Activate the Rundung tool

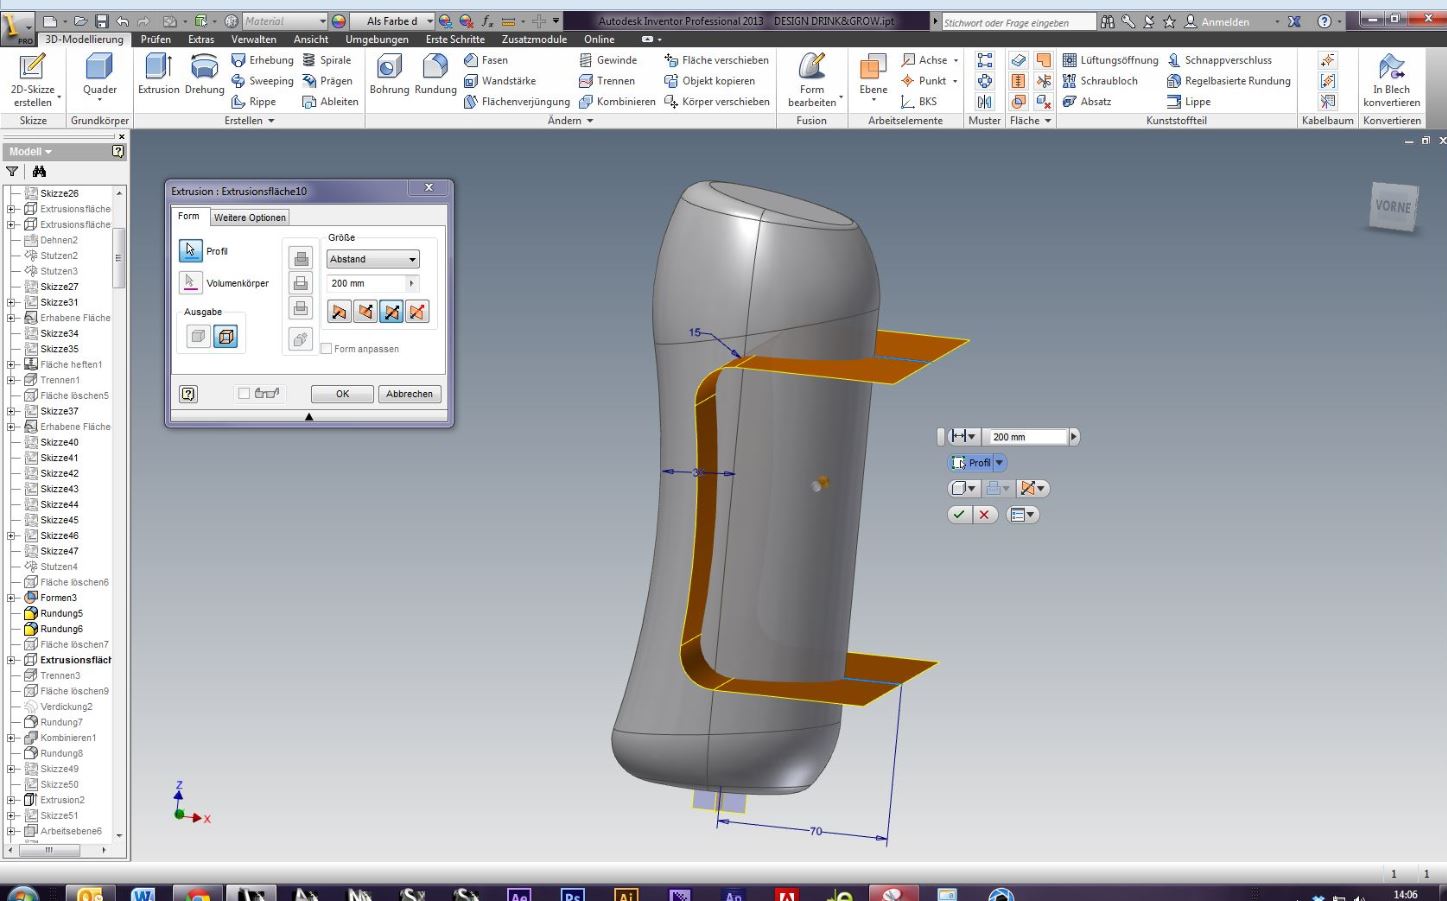pos(435,75)
